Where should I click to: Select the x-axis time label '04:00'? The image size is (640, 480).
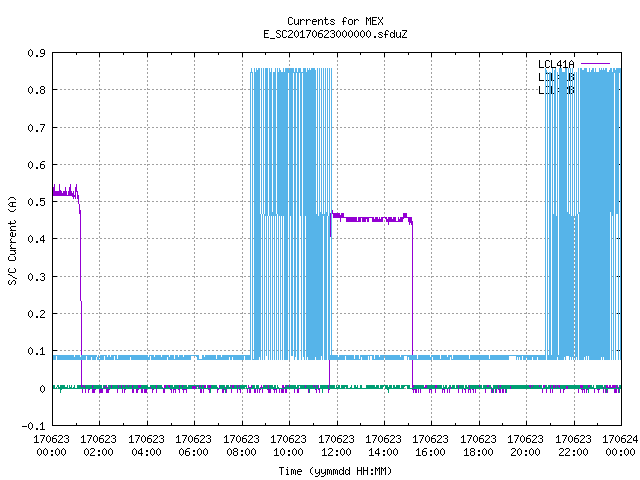(x=146, y=452)
